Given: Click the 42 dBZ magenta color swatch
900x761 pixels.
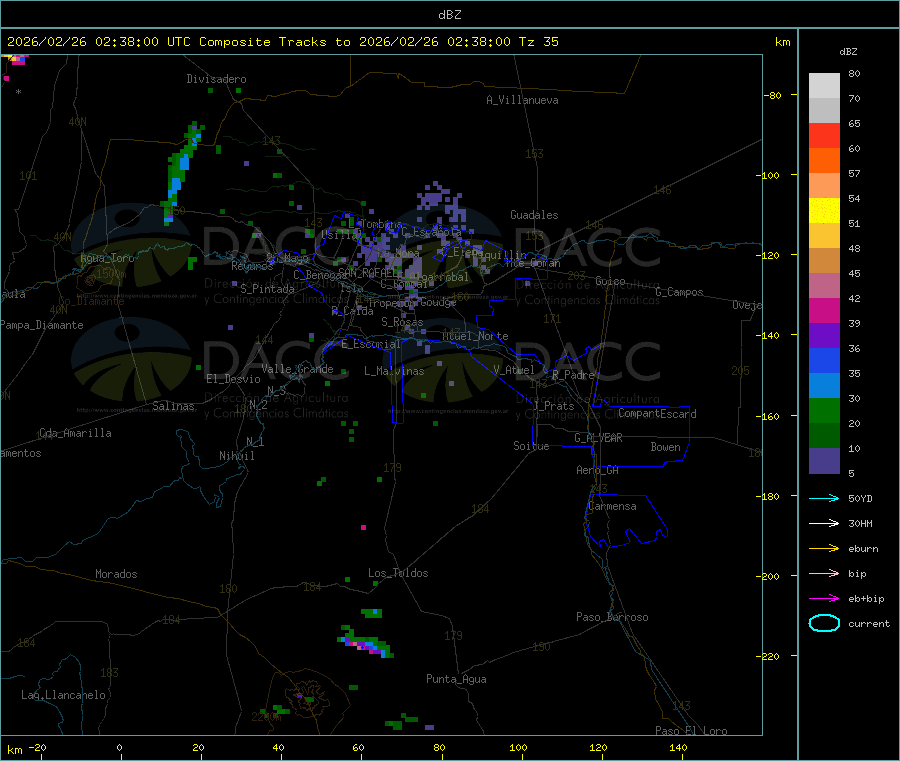Looking at the screenshot, I should (x=824, y=310).
